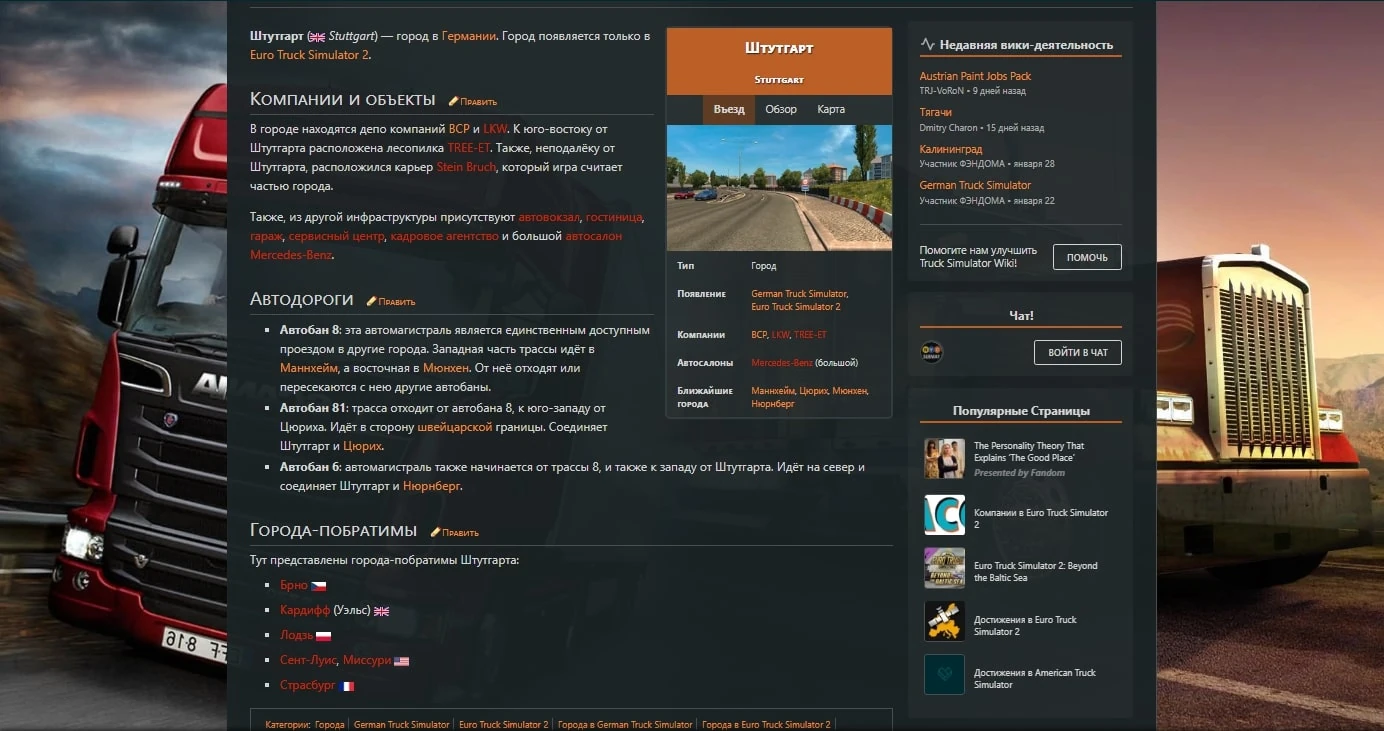Click the UK flag before Stuttgart
This screenshot has width=1384, height=731.
[x=318, y=37]
